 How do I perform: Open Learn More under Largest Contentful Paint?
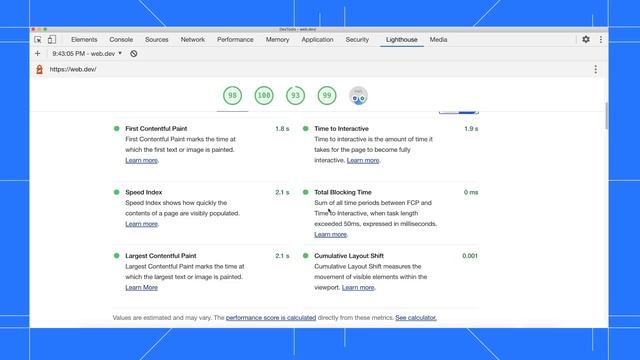tap(141, 288)
